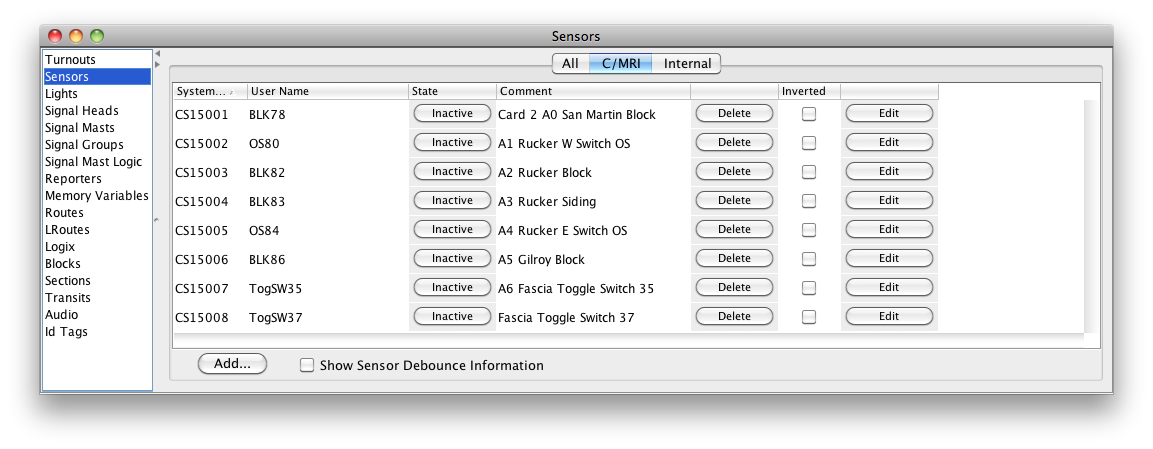Edit sensor BLK86

(x=889, y=259)
